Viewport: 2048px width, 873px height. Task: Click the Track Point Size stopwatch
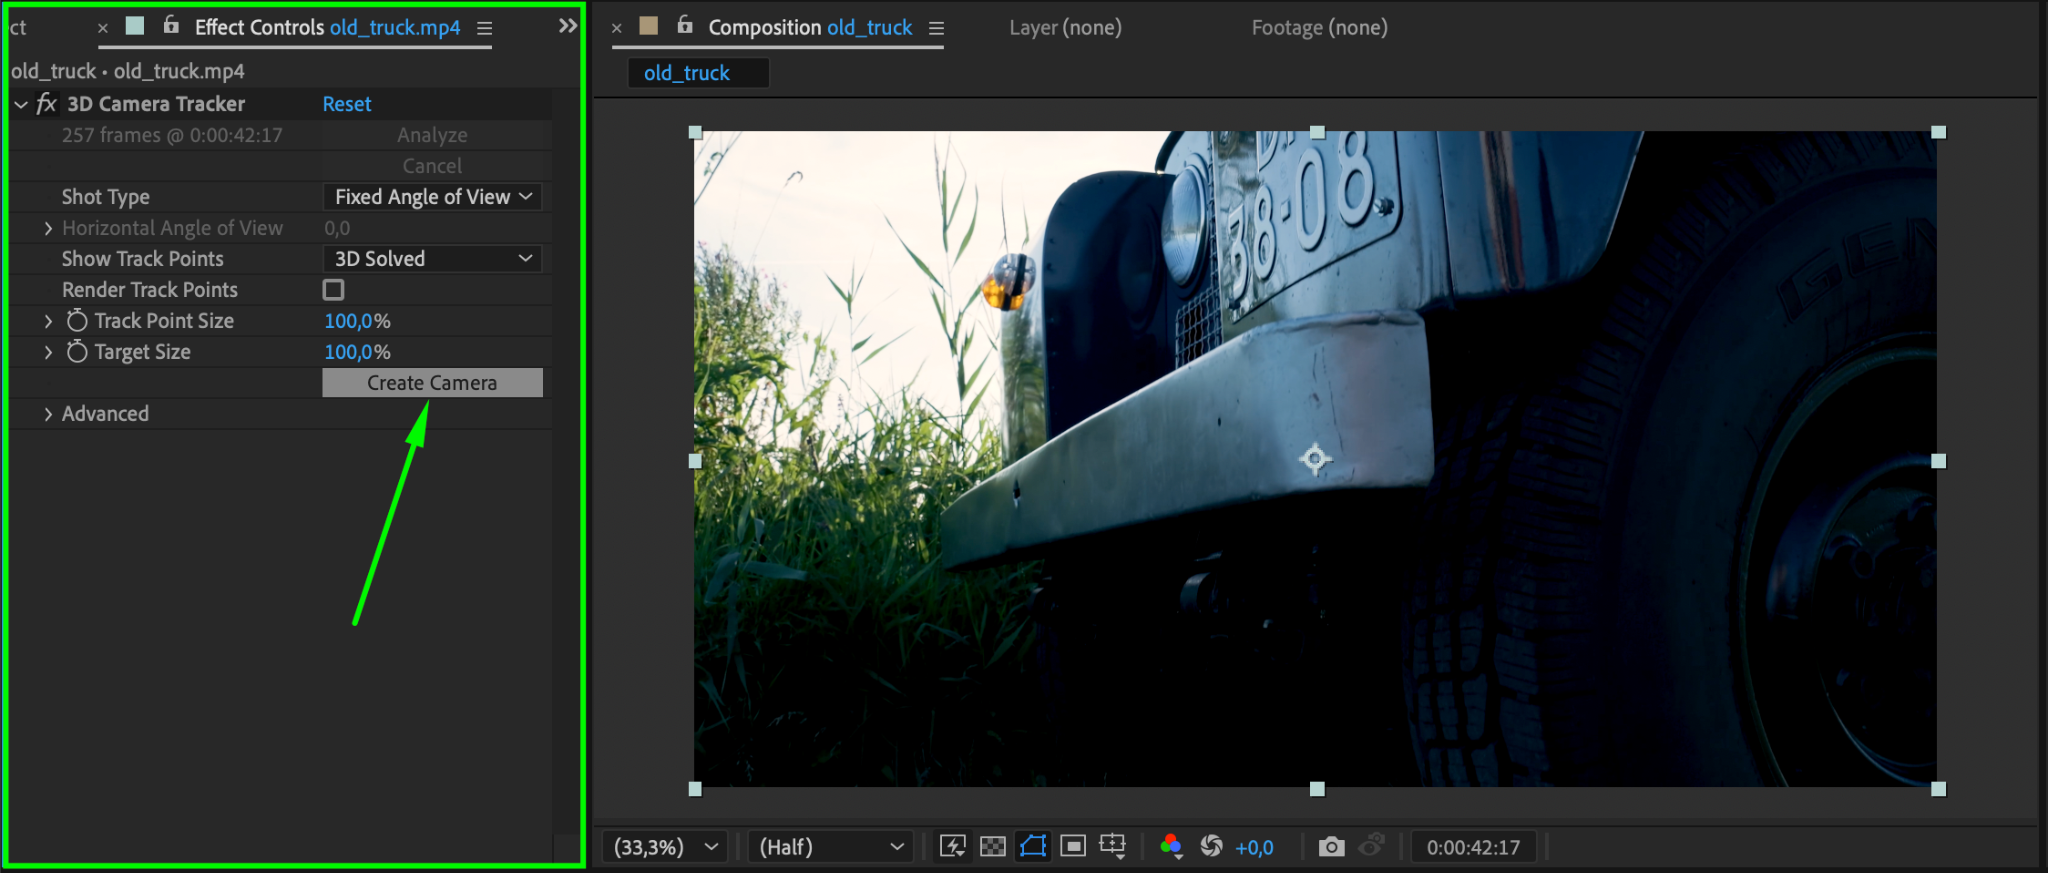pyautogui.click(x=77, y=321)
